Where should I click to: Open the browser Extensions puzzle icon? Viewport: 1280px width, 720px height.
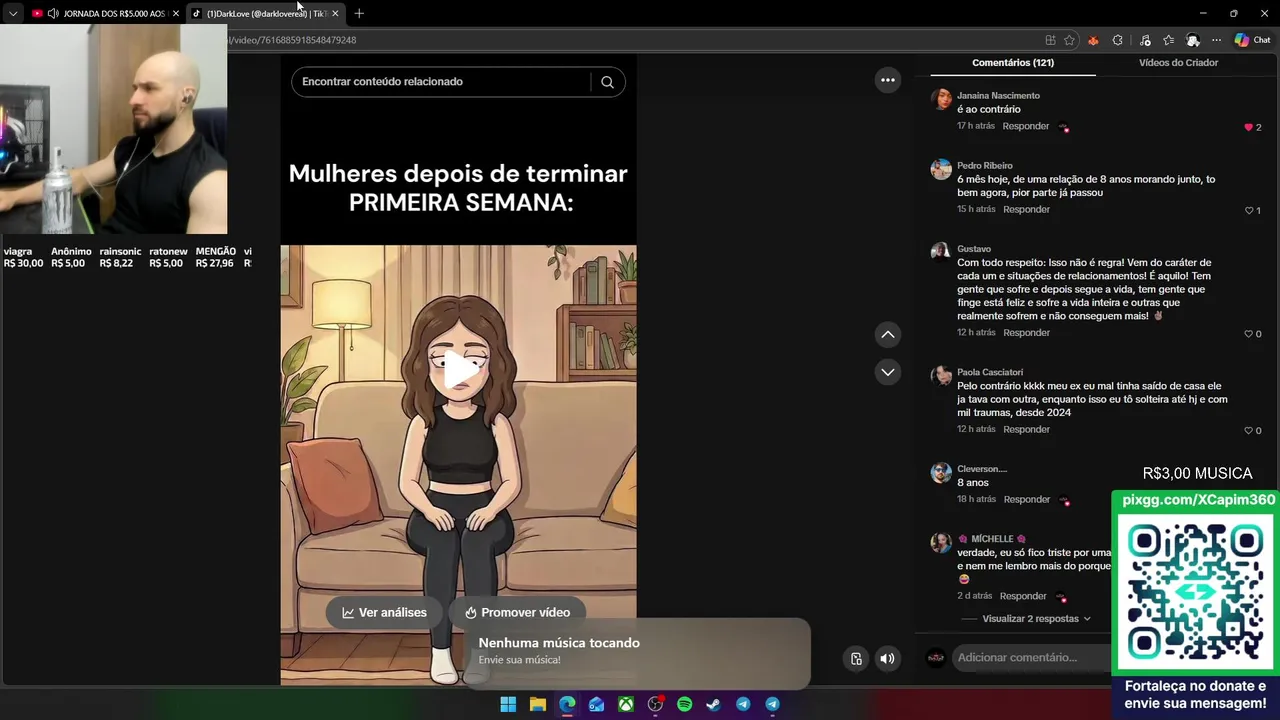(1118, 40)
